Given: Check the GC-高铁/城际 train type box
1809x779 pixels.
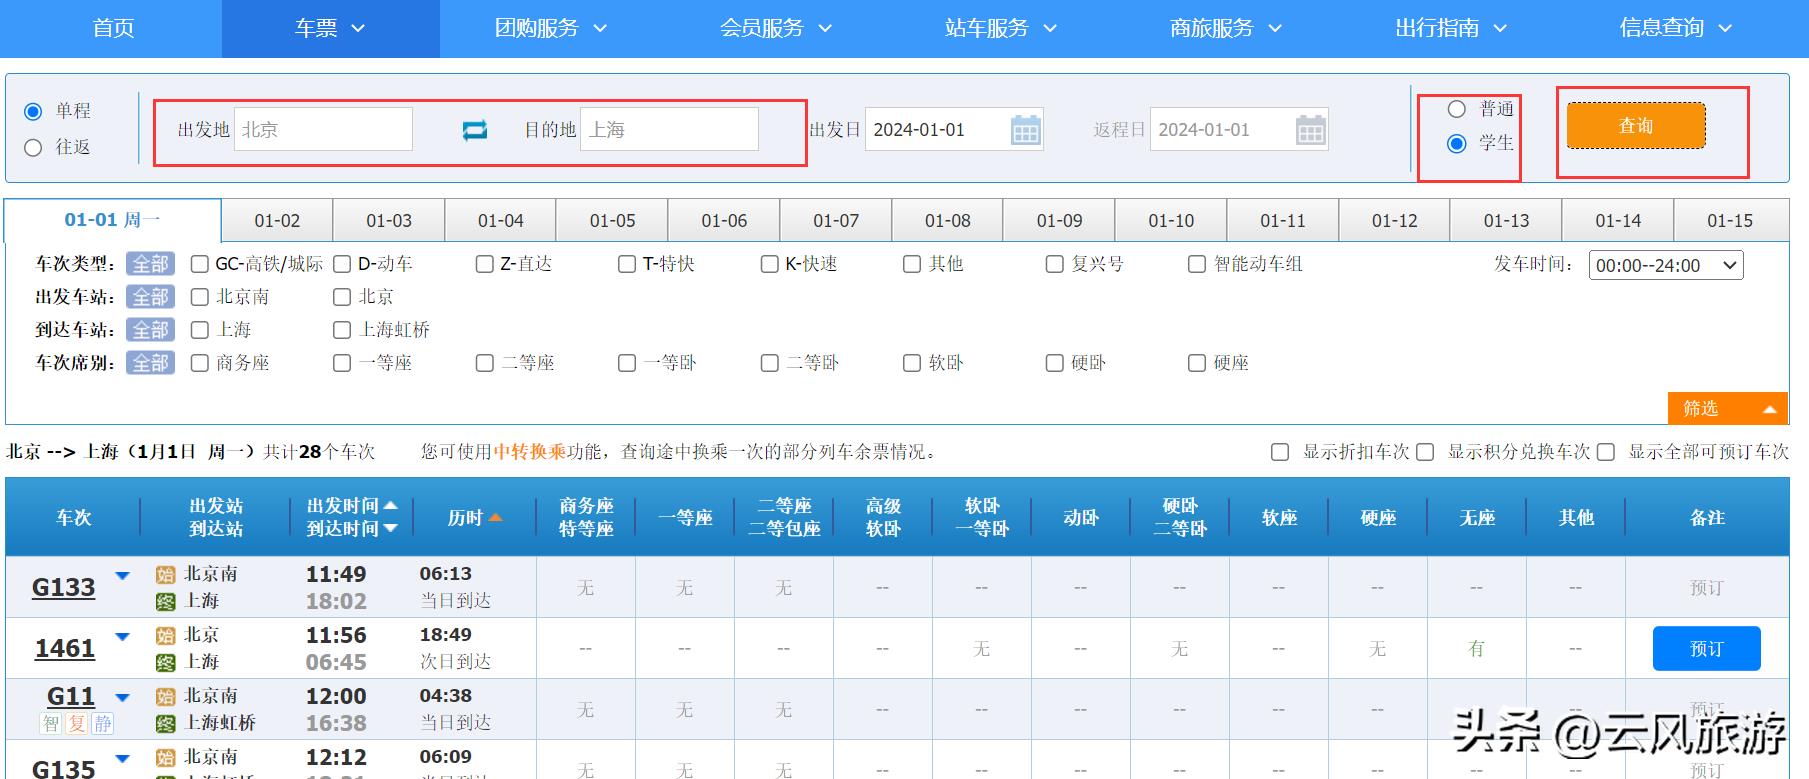Looking at the screenshot, I should (200, 264).
